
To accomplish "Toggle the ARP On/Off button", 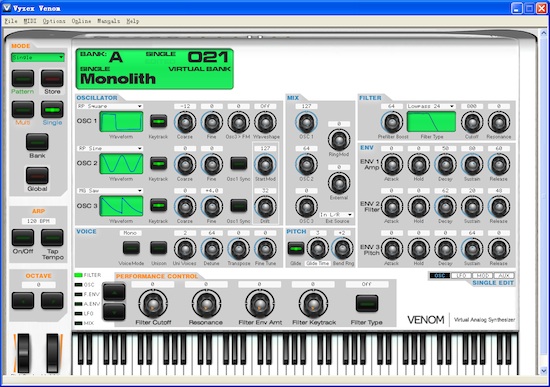I will tap(23, 238).
